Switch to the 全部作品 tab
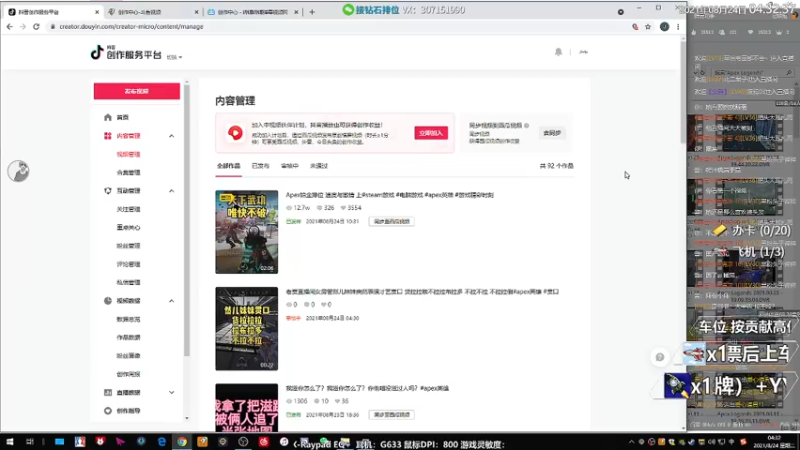 (x=228, y=166)
